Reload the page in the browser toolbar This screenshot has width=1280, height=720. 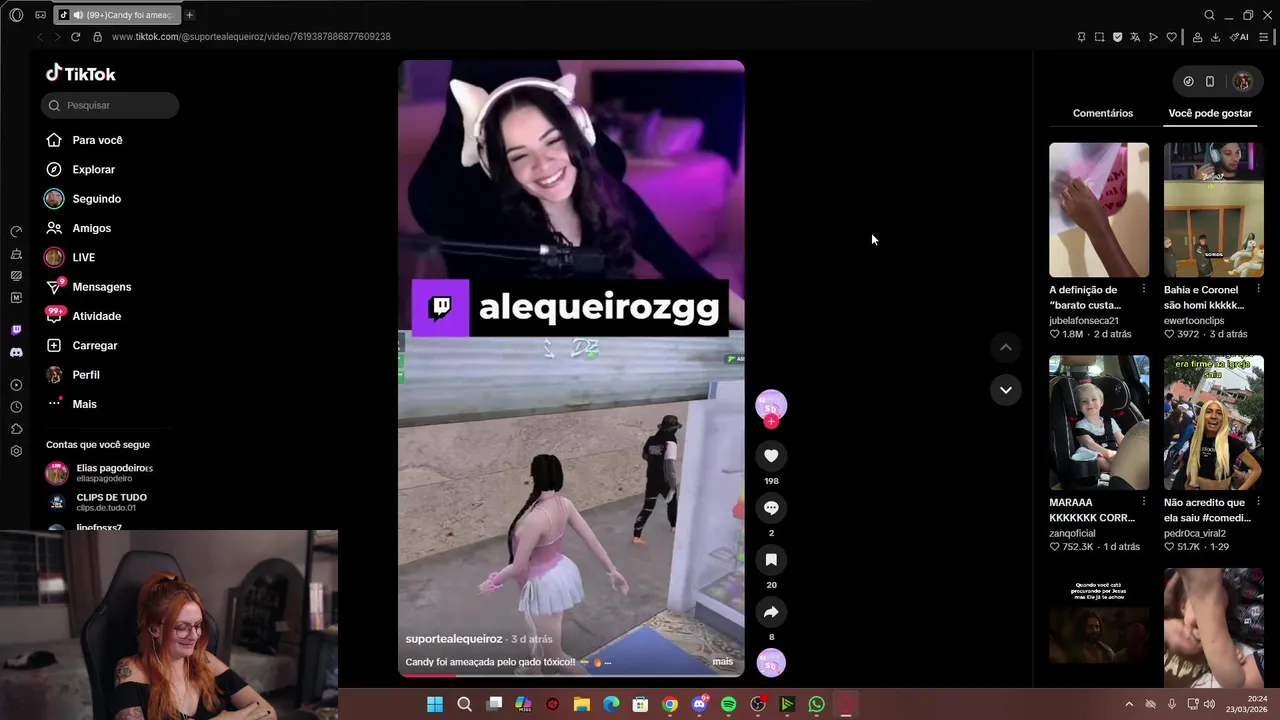click(x=75, y=37)
